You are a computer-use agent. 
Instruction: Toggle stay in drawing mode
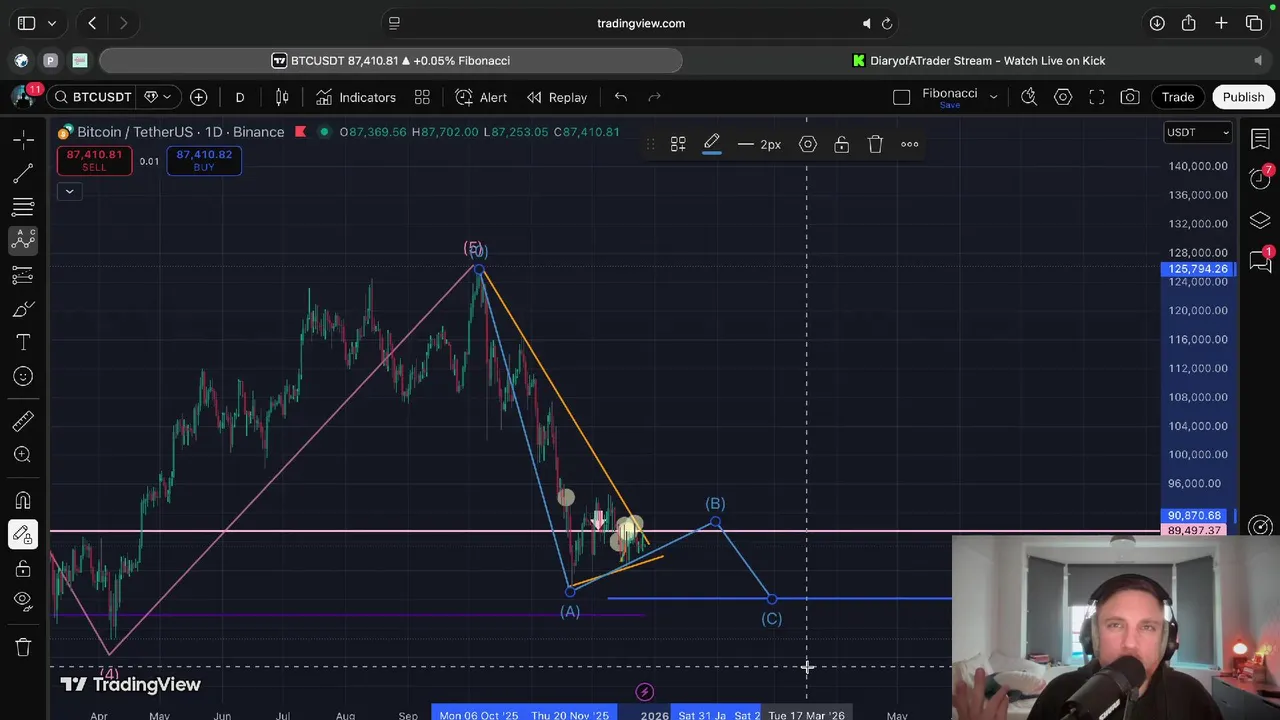click(x=23, y=534)
